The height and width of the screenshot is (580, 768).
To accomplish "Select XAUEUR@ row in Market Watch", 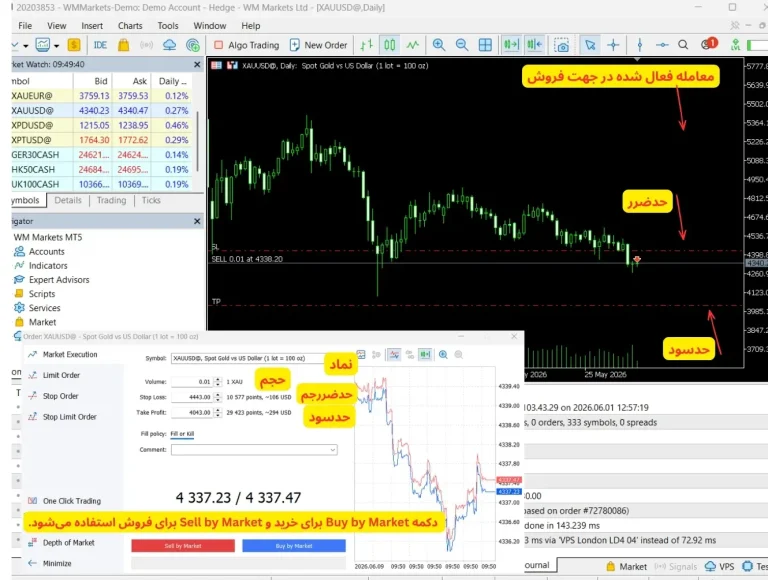I will [101, 96].
